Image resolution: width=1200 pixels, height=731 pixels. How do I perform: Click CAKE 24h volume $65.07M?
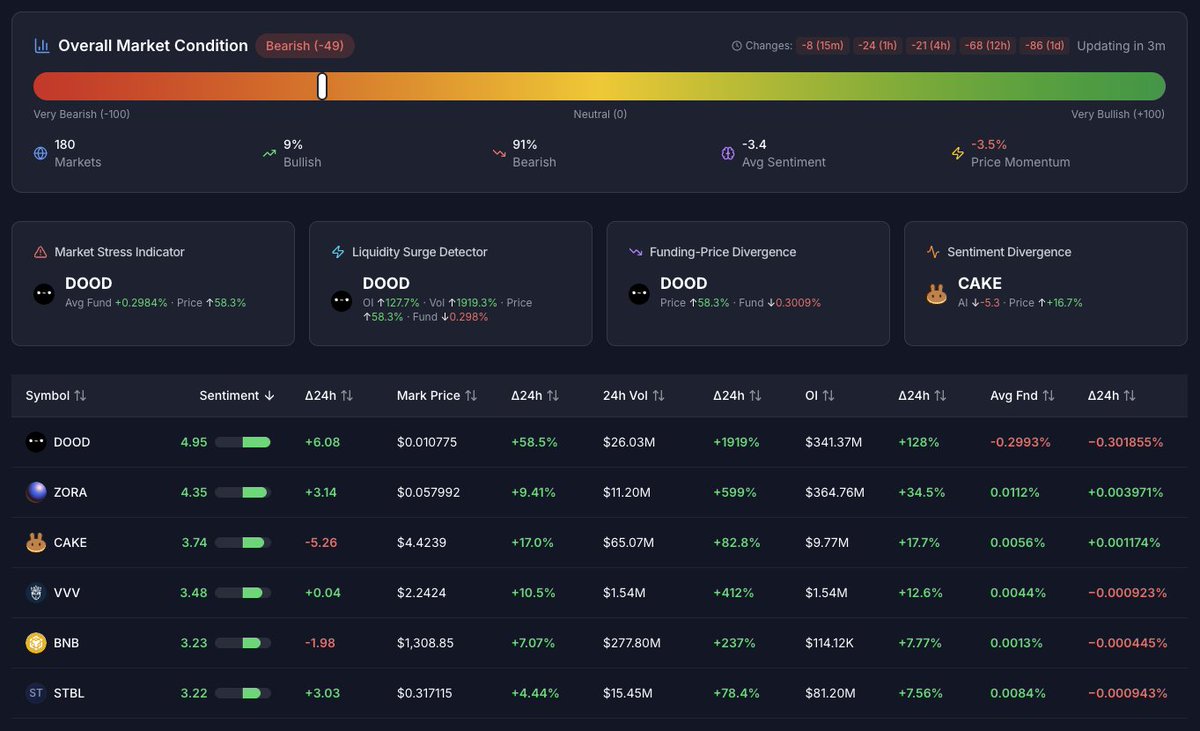[629, 542]
